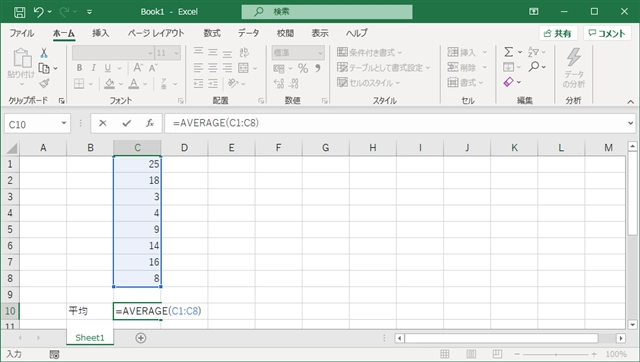Toggle Italic formatting
Image resolution: width=640 pixels, height=362 pixels.
click(x=93, y=68)
